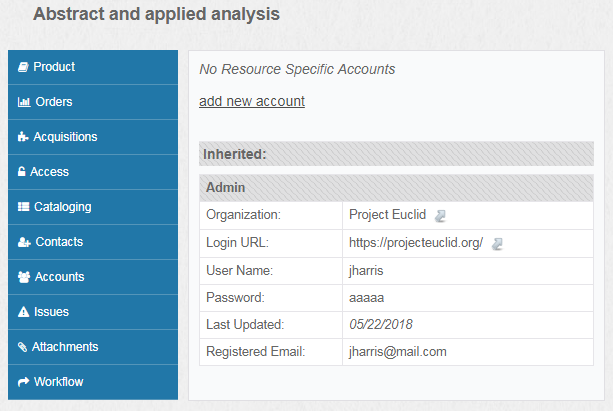Click the Orders bar chart icon
The height and width of the screenshot is (411, 613).
[24, 102]
